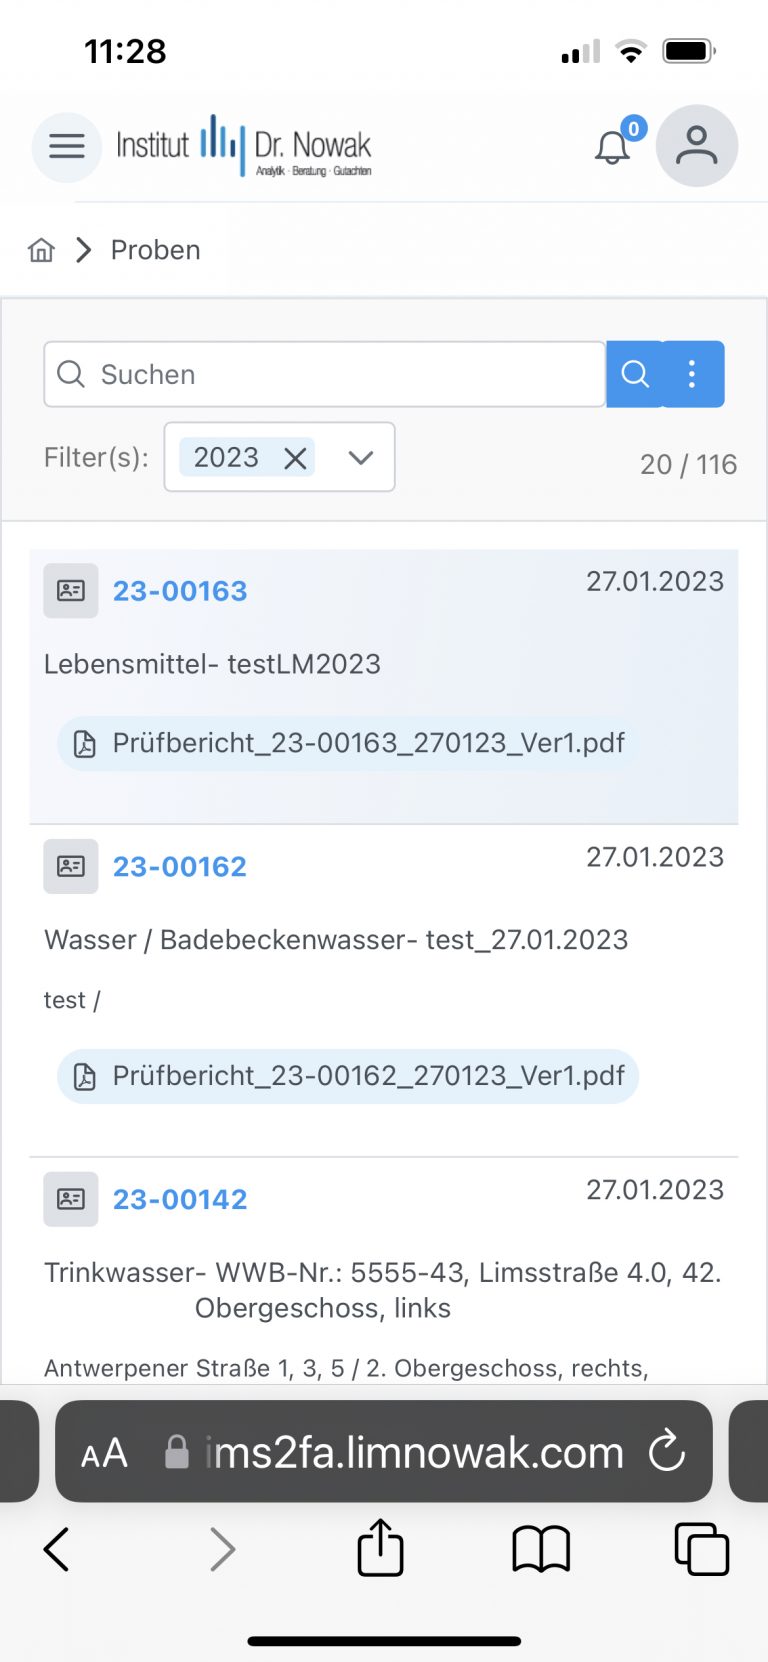Screen dimensions: 768x1662
Task: Open sample 23-00163 link
Action: 180,591
